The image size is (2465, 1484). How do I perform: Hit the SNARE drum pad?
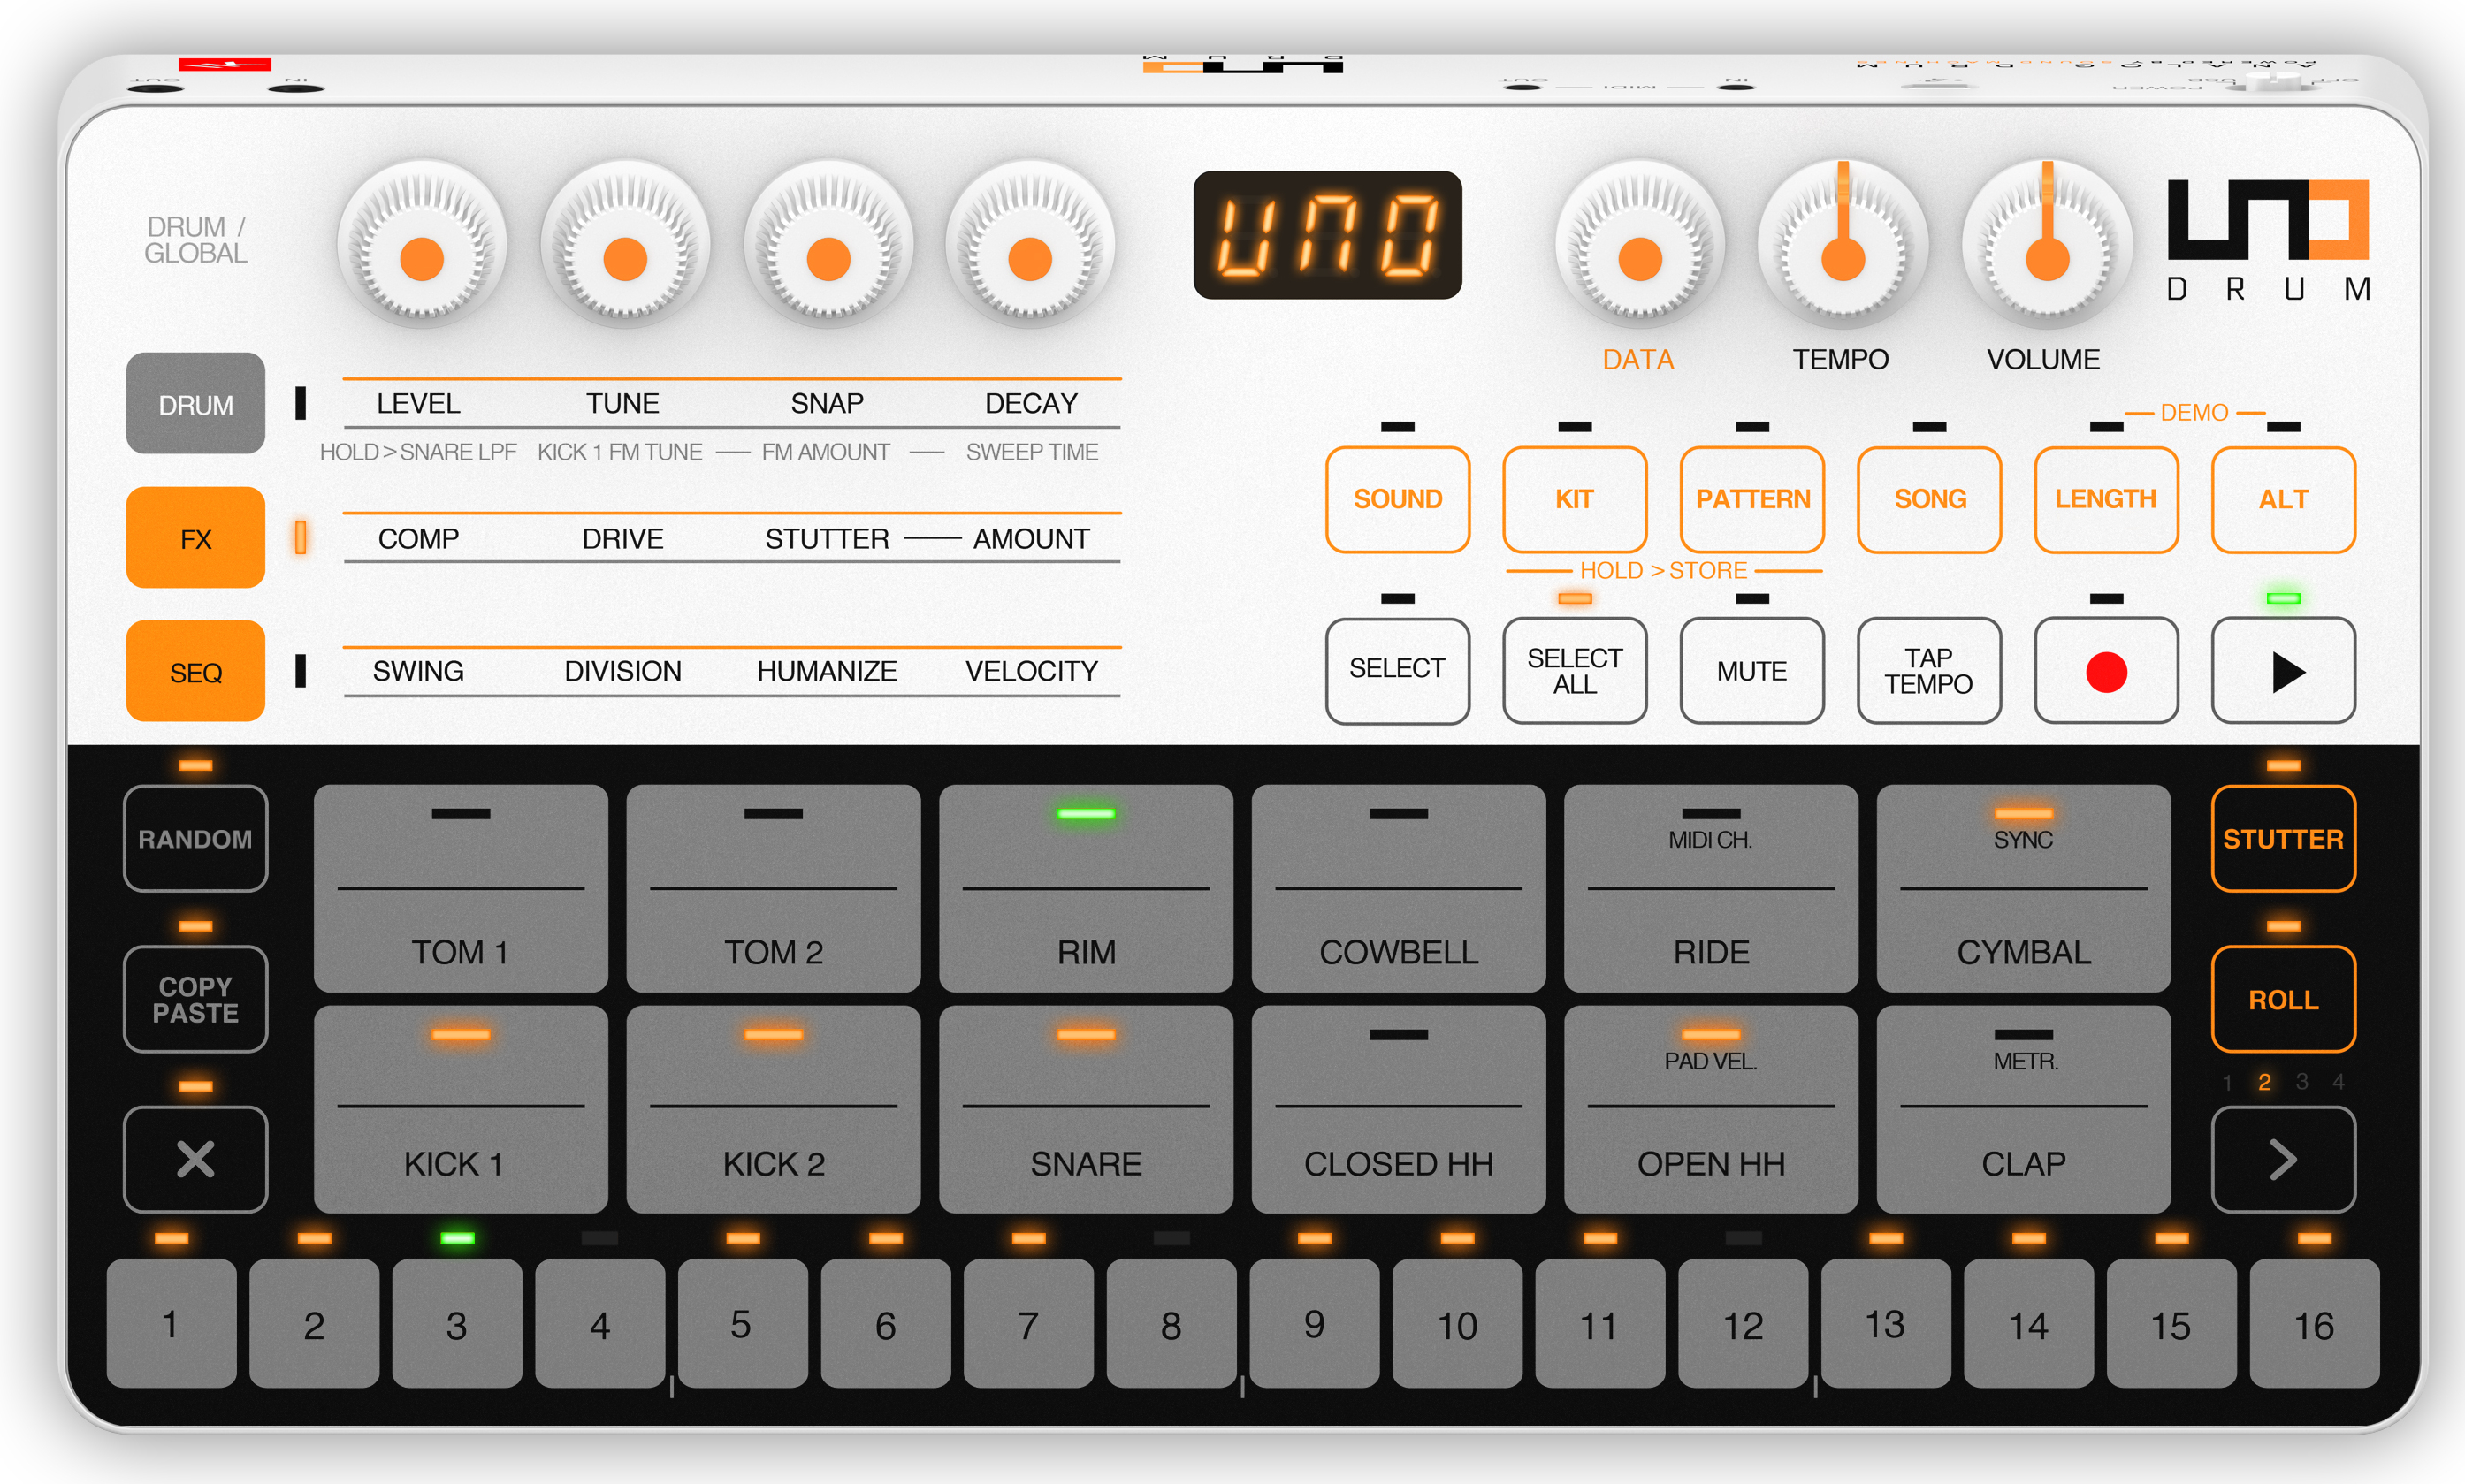[x=1085, y=1110]
